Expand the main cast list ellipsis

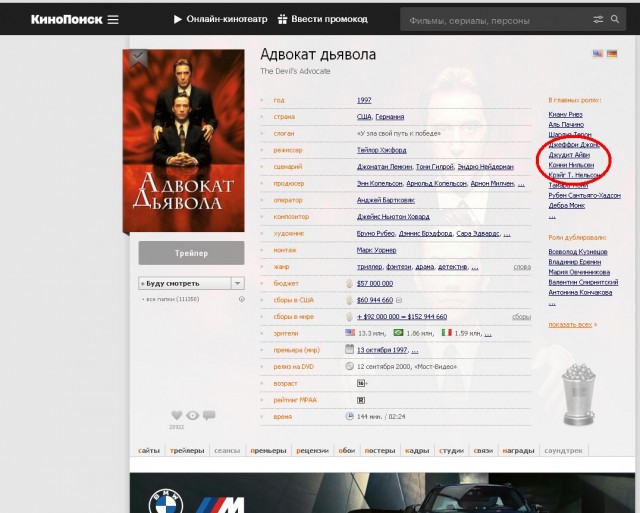pos(552,217)
